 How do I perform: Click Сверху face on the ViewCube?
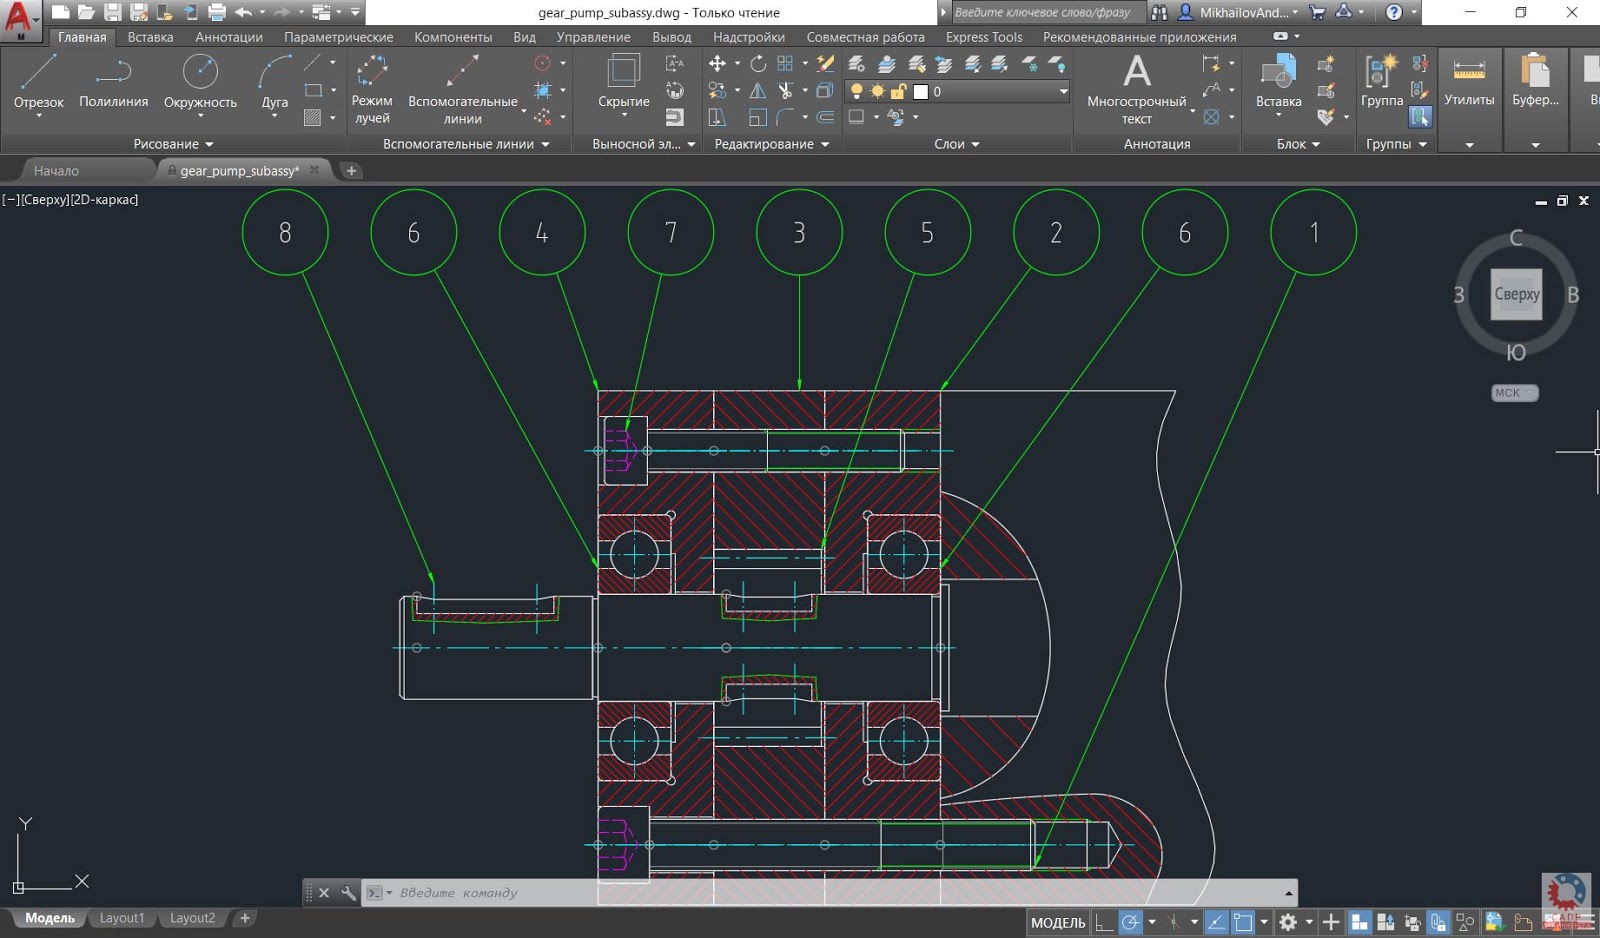pos(1516,294)
